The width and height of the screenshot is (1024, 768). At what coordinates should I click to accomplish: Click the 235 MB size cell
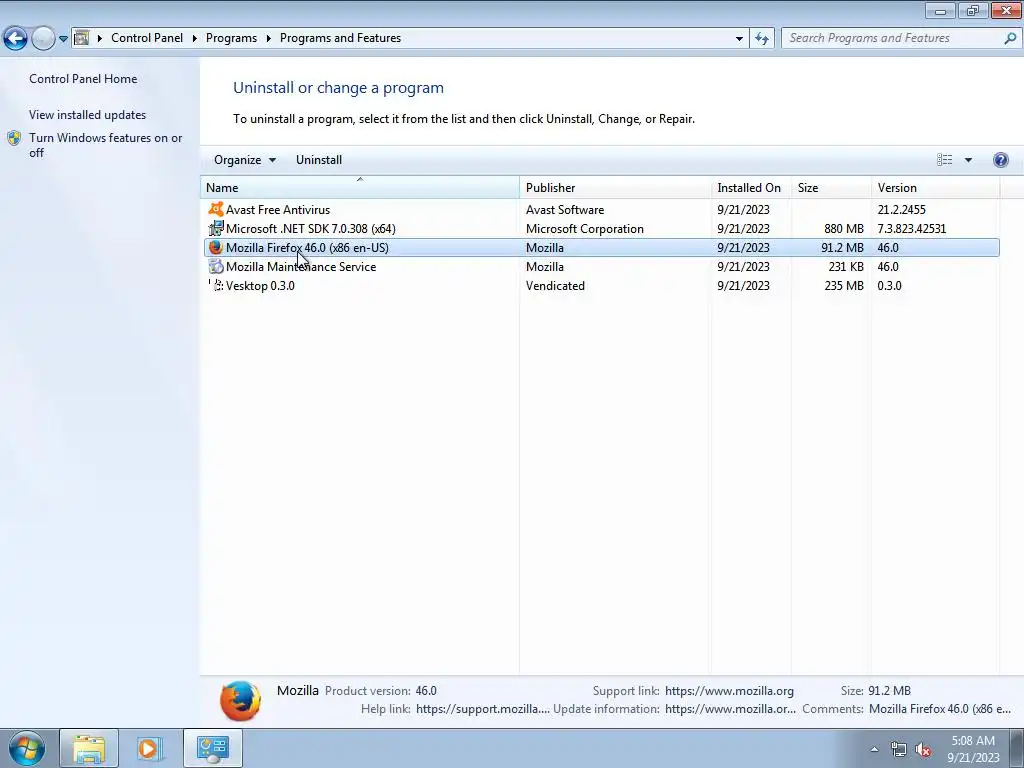coord(844,285)
